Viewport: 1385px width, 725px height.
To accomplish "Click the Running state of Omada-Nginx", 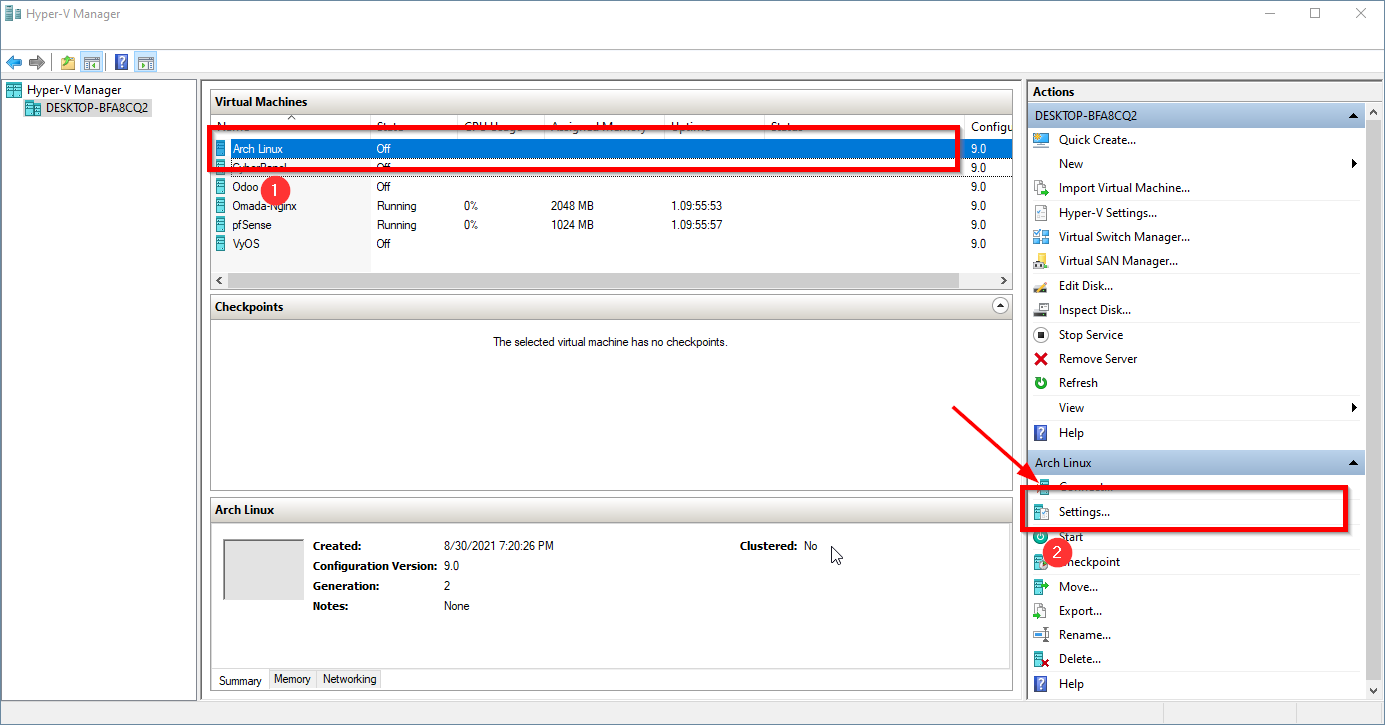I will 396,206.
